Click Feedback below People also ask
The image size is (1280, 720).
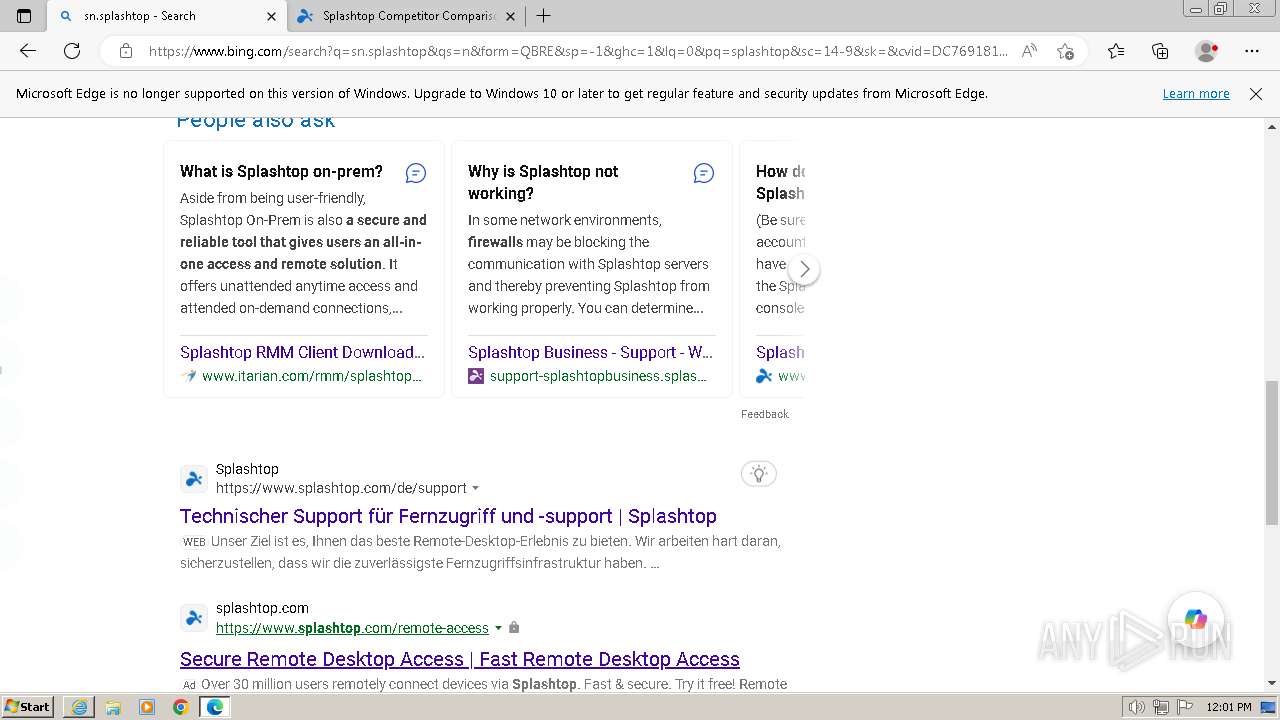[x=765, y=414]
